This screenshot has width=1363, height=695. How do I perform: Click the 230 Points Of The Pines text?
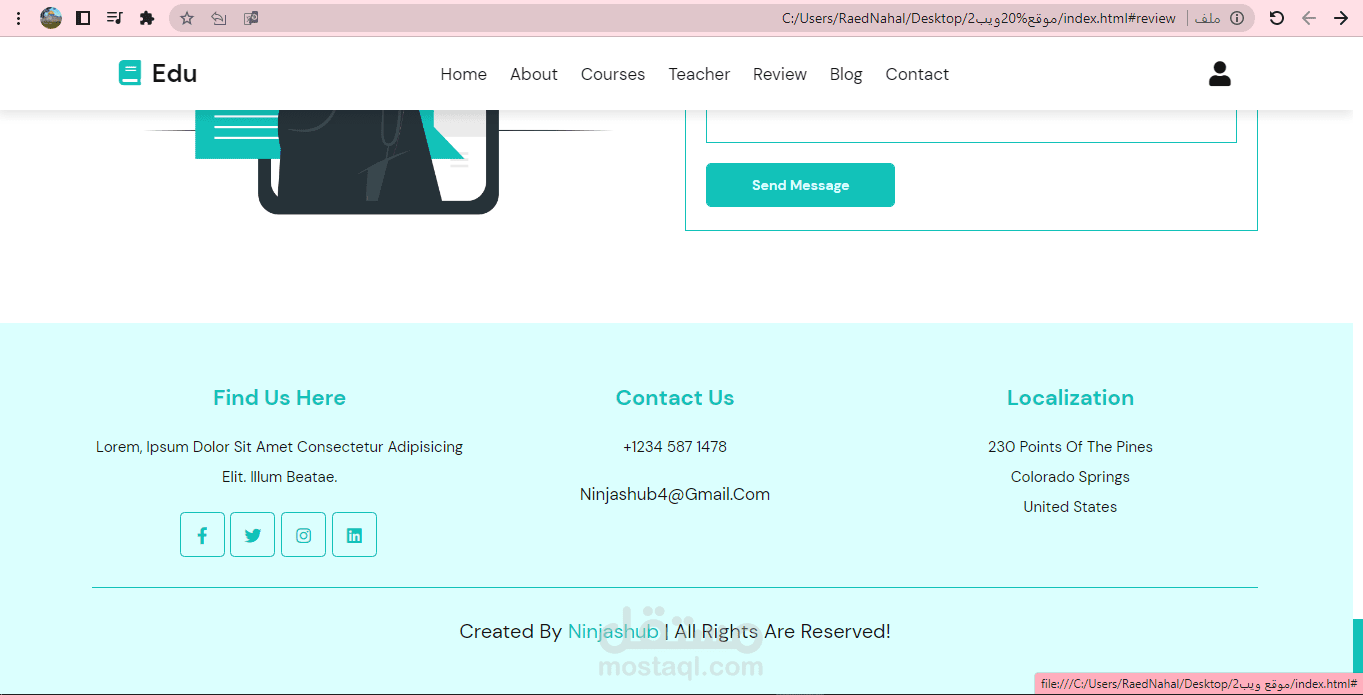click(1070, 447)
